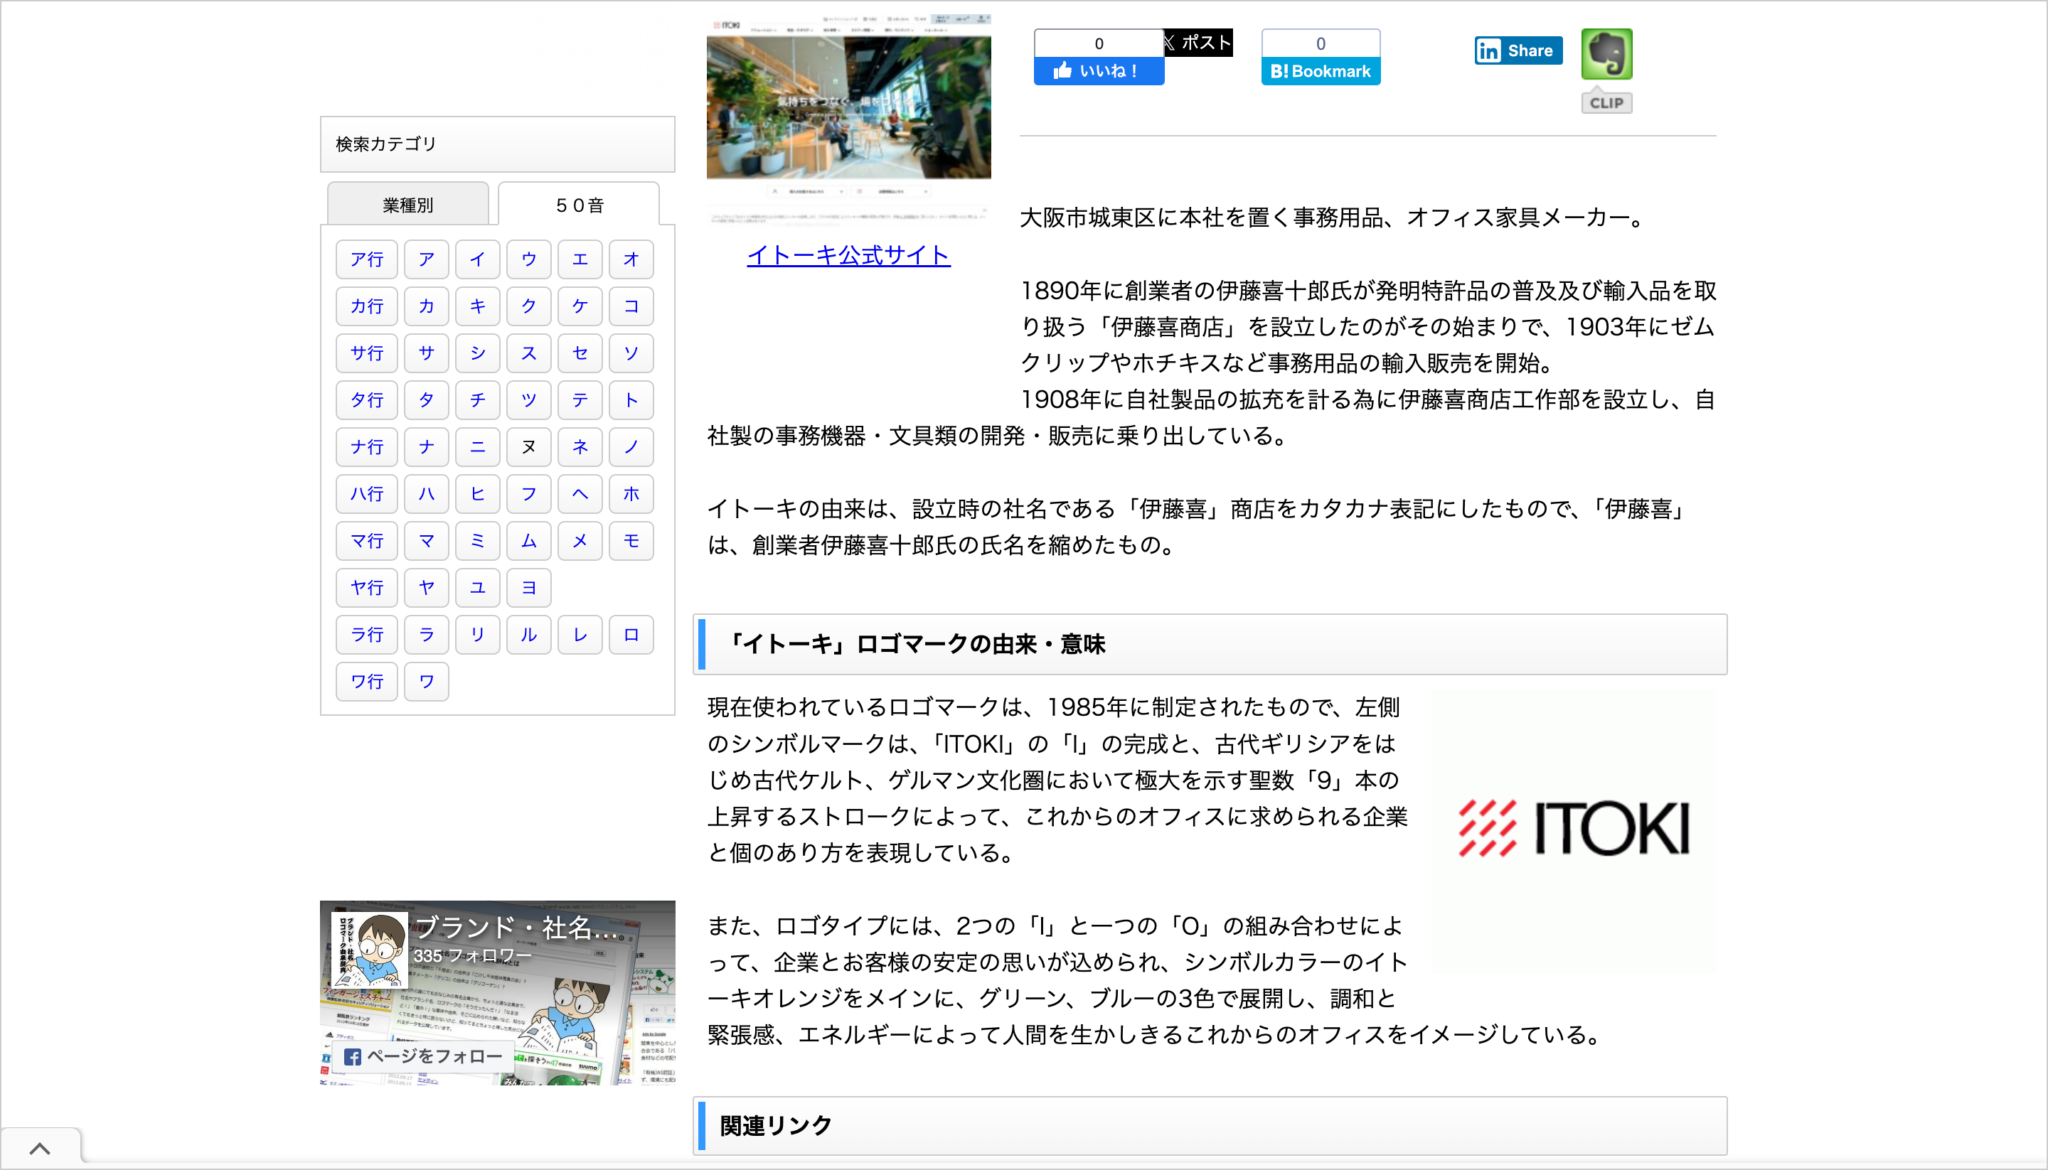Post the article to X via ポスト
The width and height of the screenshot is (2048, 1170).
(x=1196, y=43)
